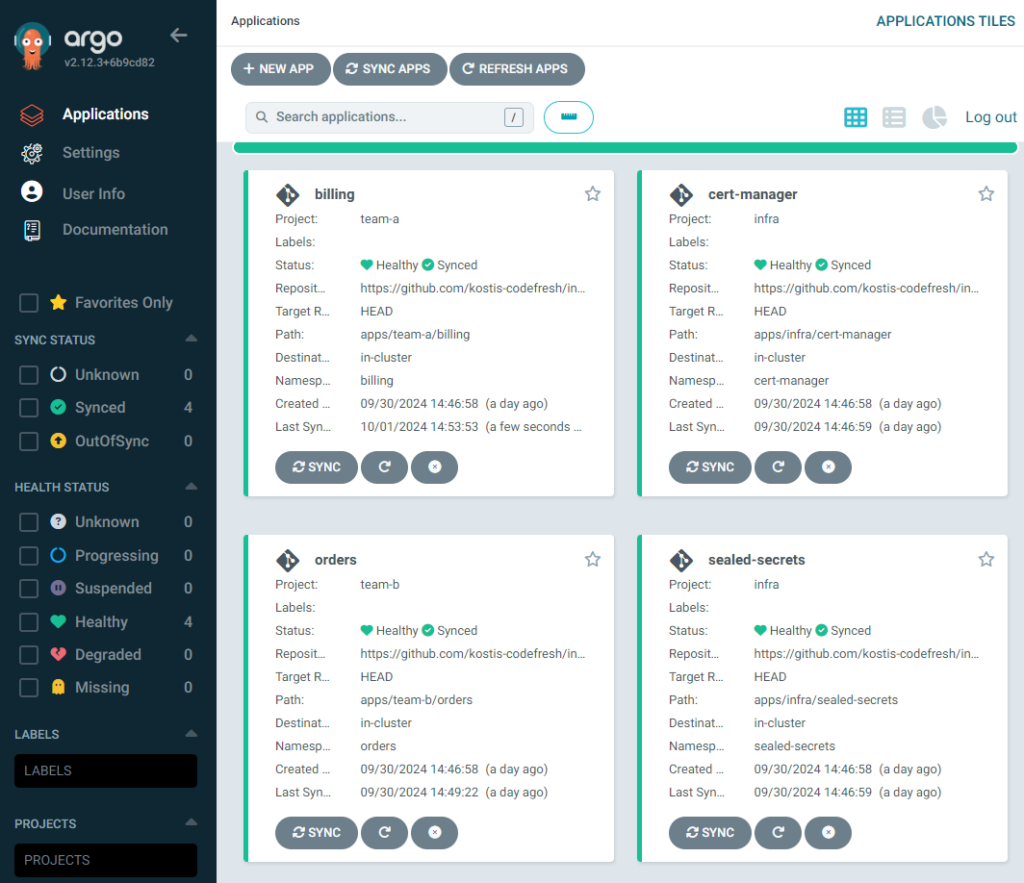
Task: Open Applications in the sidebar
Action: point(105,114)
